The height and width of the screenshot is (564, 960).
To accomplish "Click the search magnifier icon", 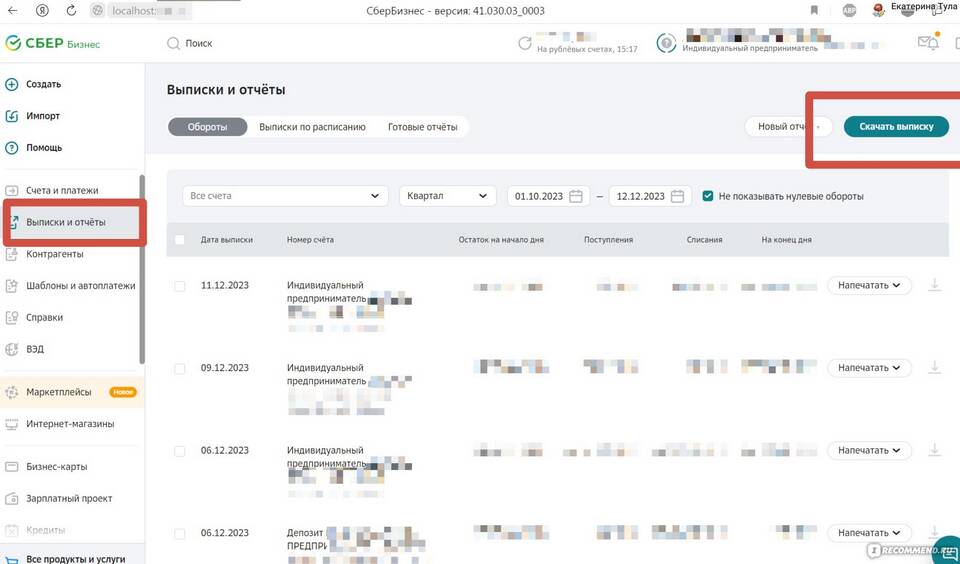I will pos(174,44).
